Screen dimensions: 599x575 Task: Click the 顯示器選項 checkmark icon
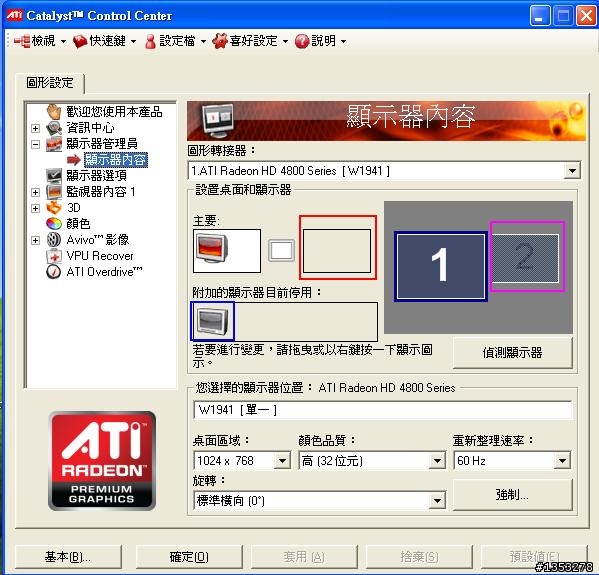pos(54,176)
